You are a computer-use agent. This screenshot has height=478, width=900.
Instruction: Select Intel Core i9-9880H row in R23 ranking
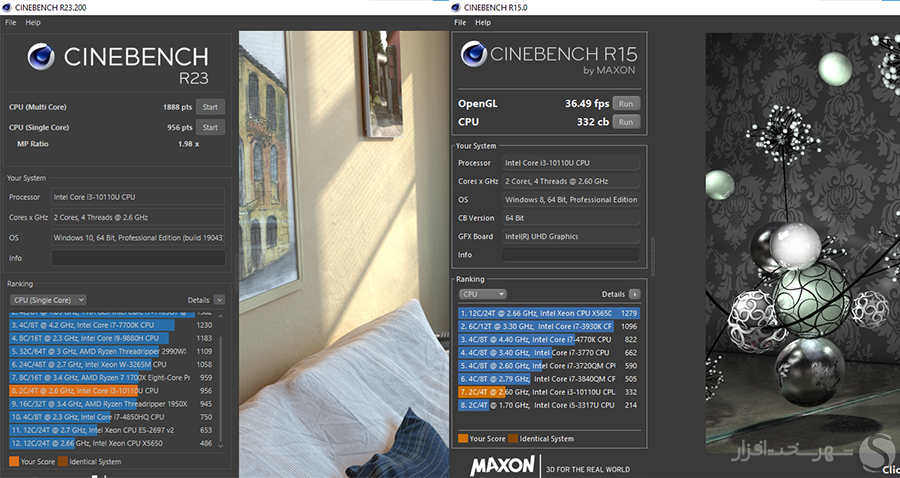coord(112,338)
